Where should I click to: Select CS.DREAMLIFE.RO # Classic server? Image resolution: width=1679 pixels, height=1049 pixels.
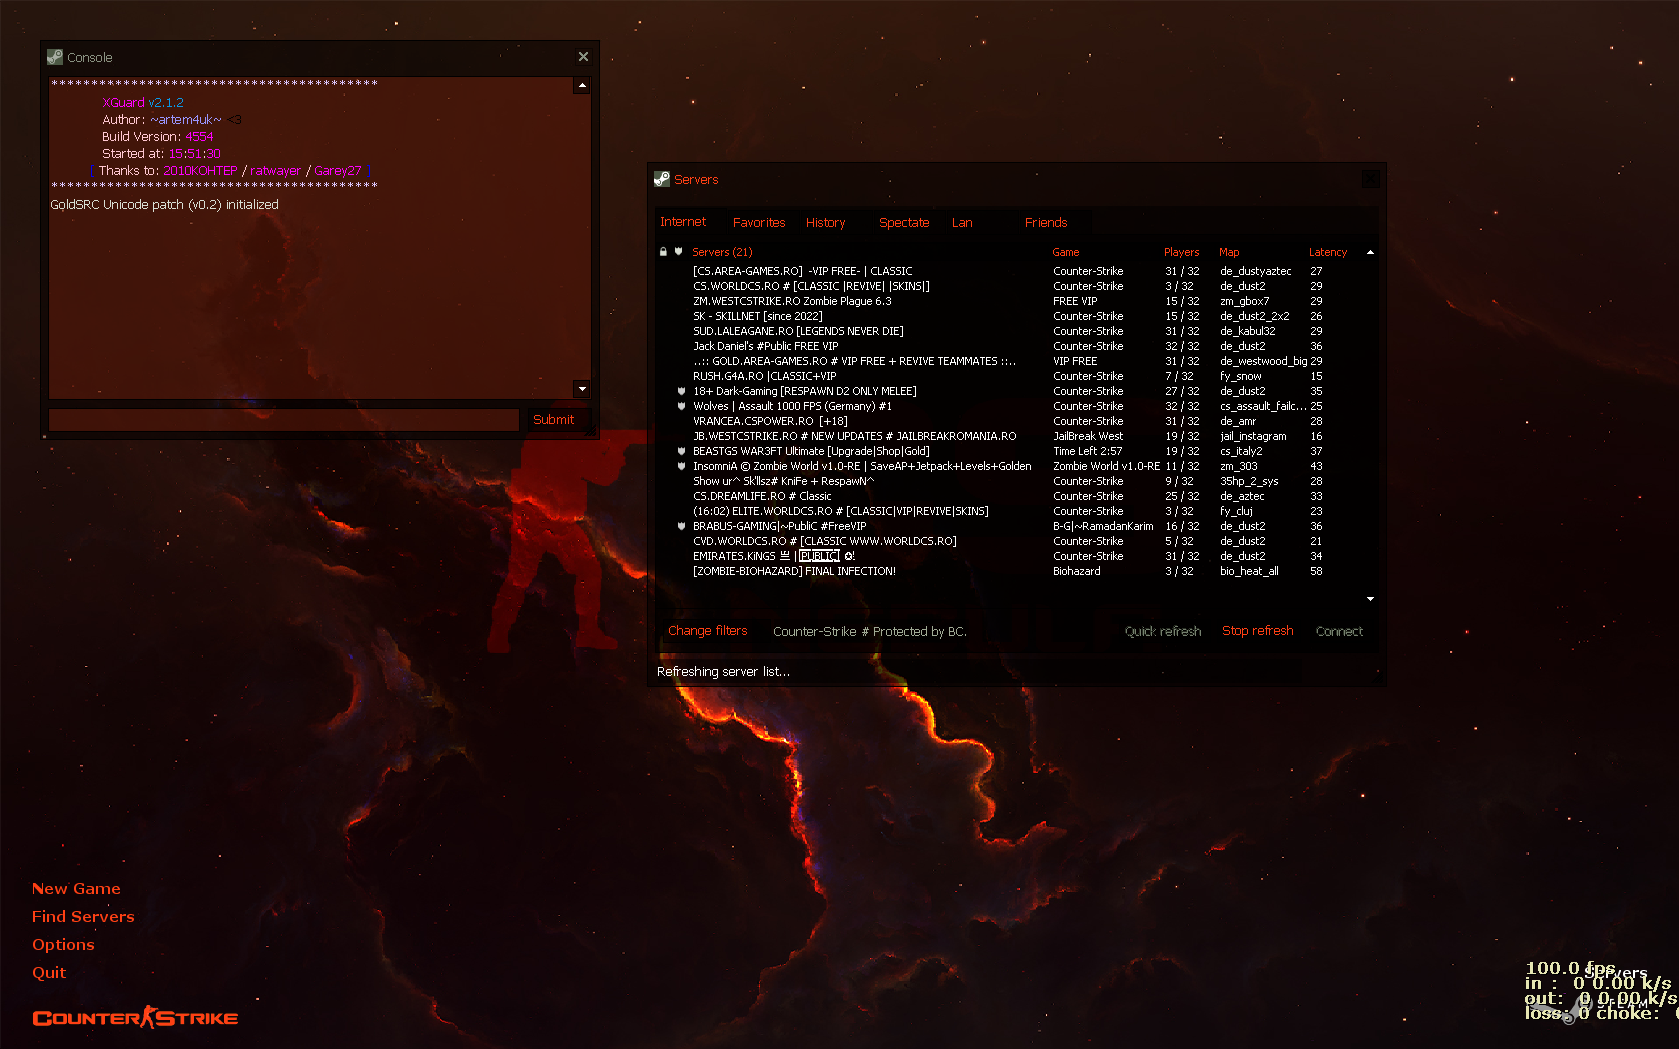[1010, 496]
